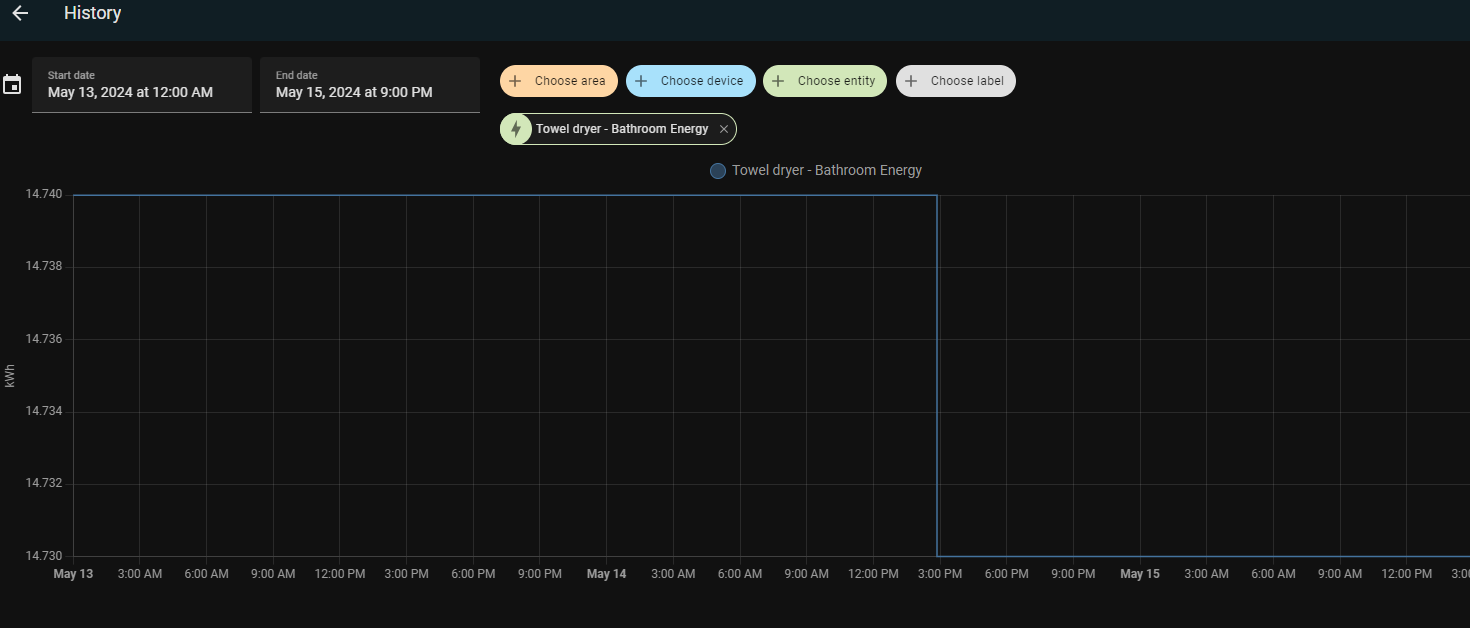The image size is (1470, 628).
Task: Open the calendar date range picker
Action: [x=12, y=85]
